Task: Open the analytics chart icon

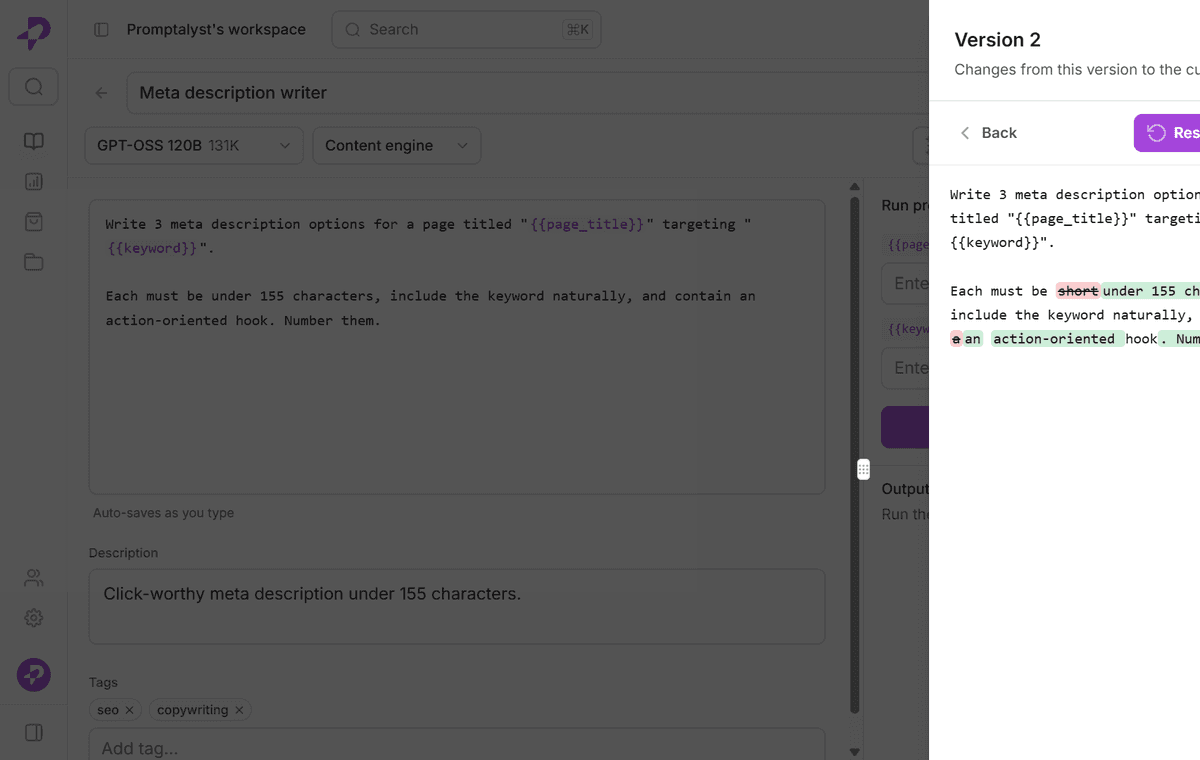Action: (34, 181)
